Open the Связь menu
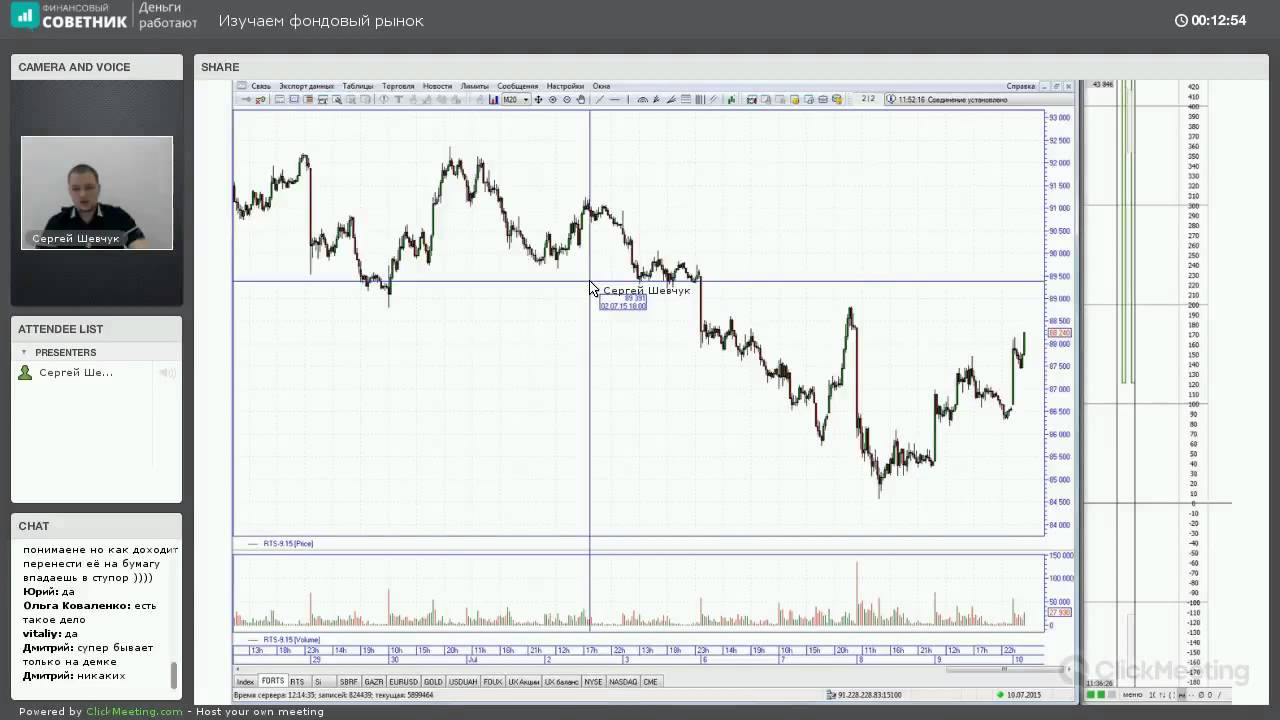This screenshot has width=1280, height=720. (x=261, y=86)
